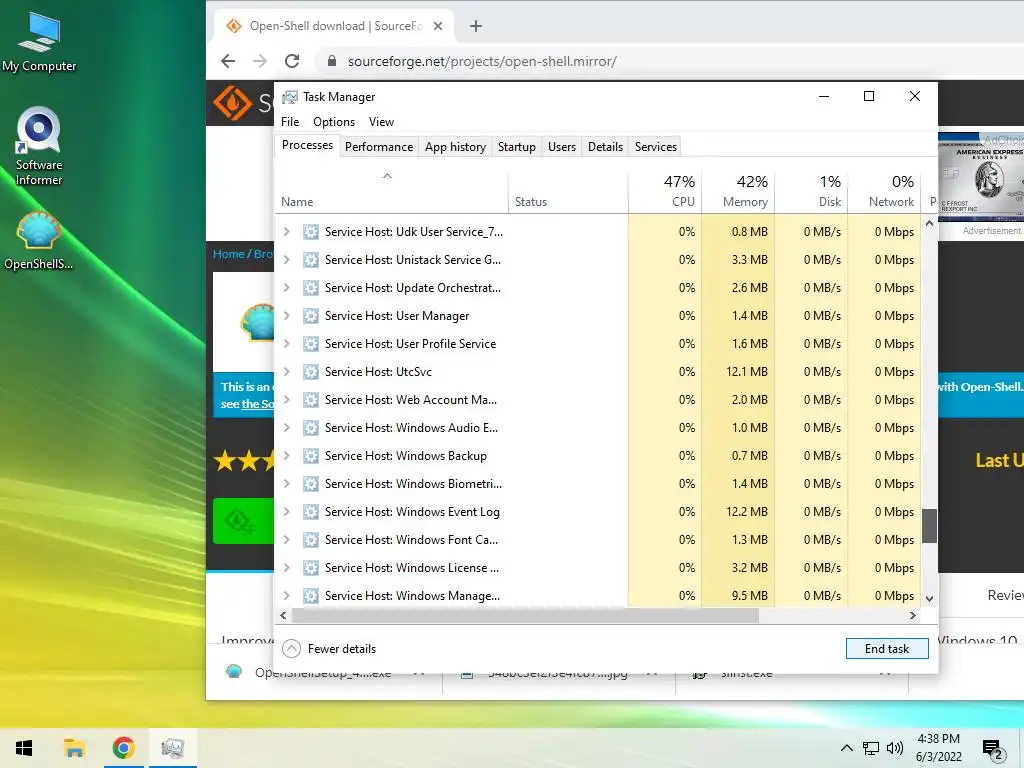Open the Options menu
Screen dimensions: 1024x768
tap(334, 122)
